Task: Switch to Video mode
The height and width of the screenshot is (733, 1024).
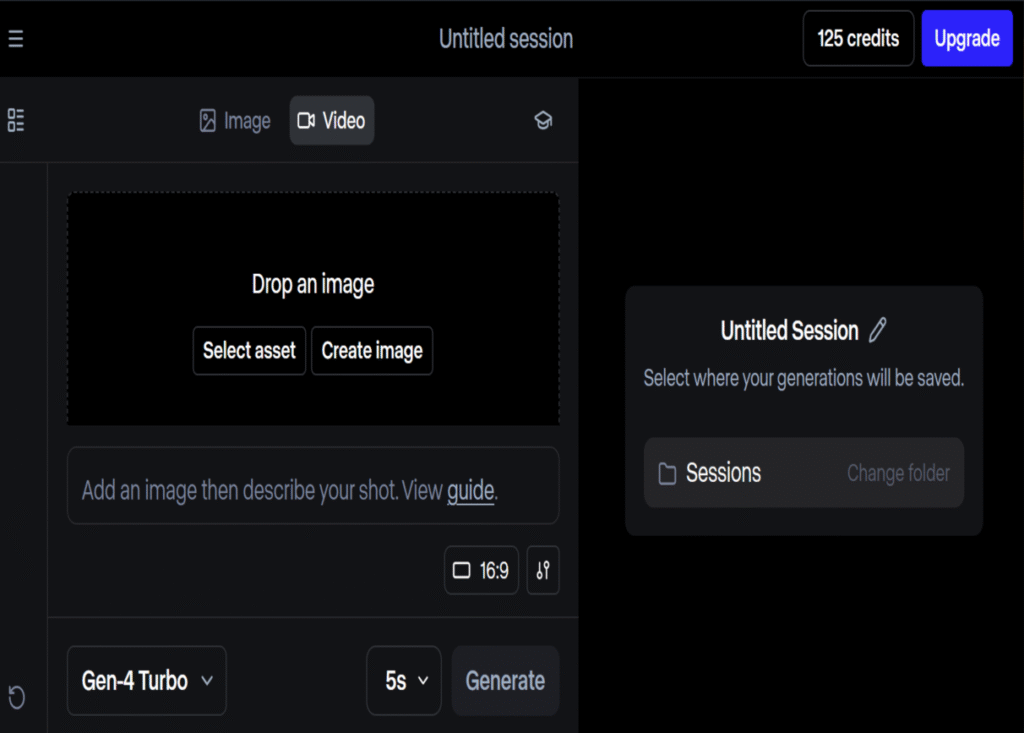Action: (x=332, y=121)
